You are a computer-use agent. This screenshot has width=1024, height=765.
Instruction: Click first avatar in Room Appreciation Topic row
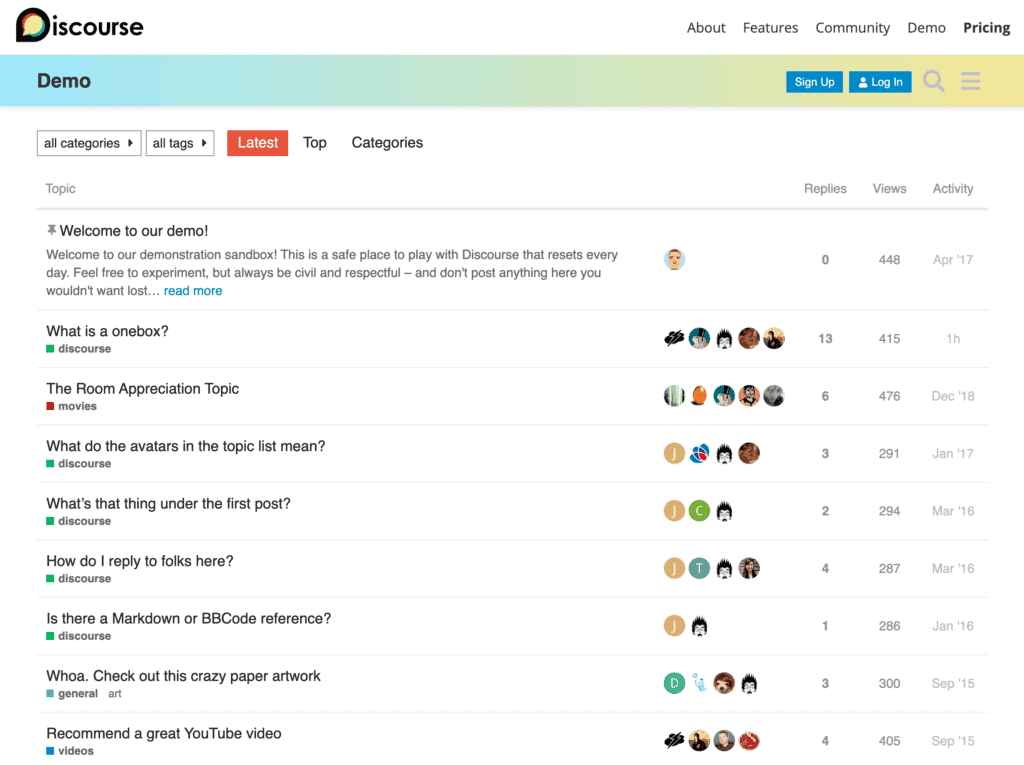(x=674, y=396)
